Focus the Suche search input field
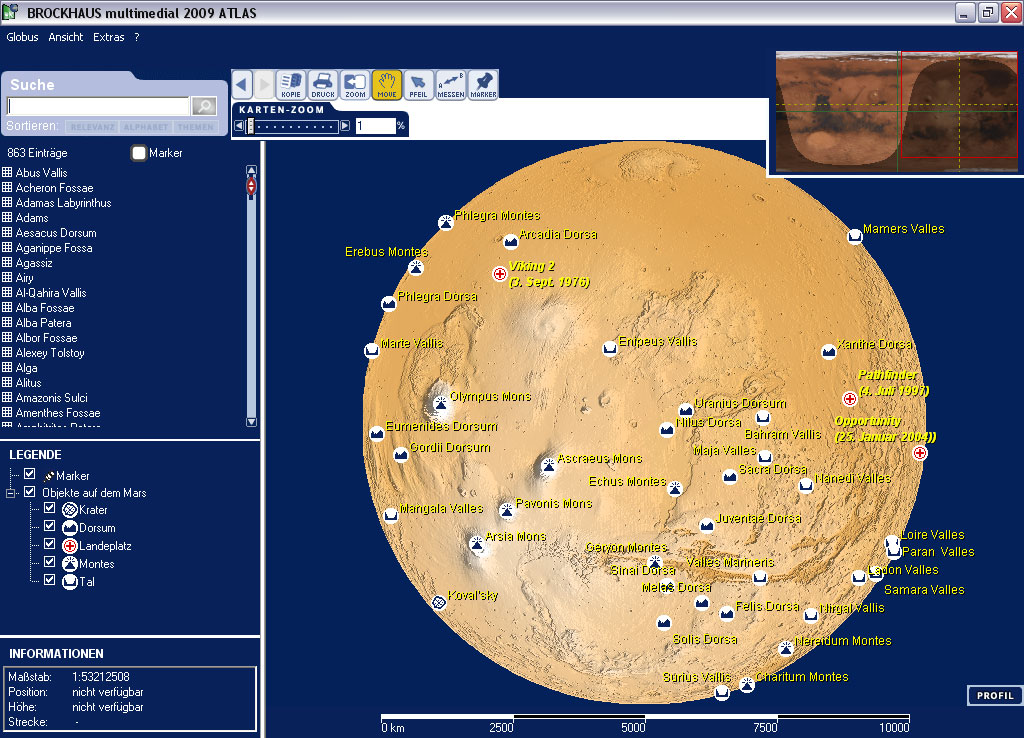The height and width of the screenshot is (738, 1024). click(98, 106)
